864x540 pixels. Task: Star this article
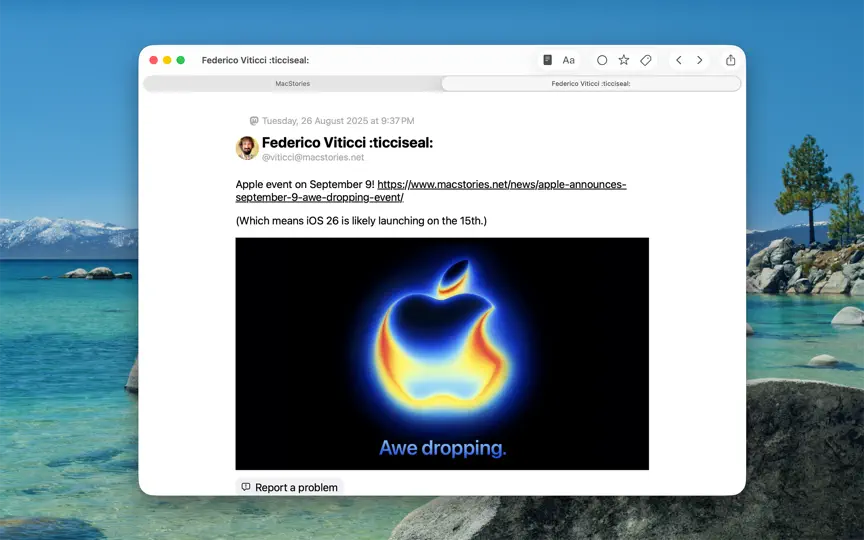[x=623, y=60]
